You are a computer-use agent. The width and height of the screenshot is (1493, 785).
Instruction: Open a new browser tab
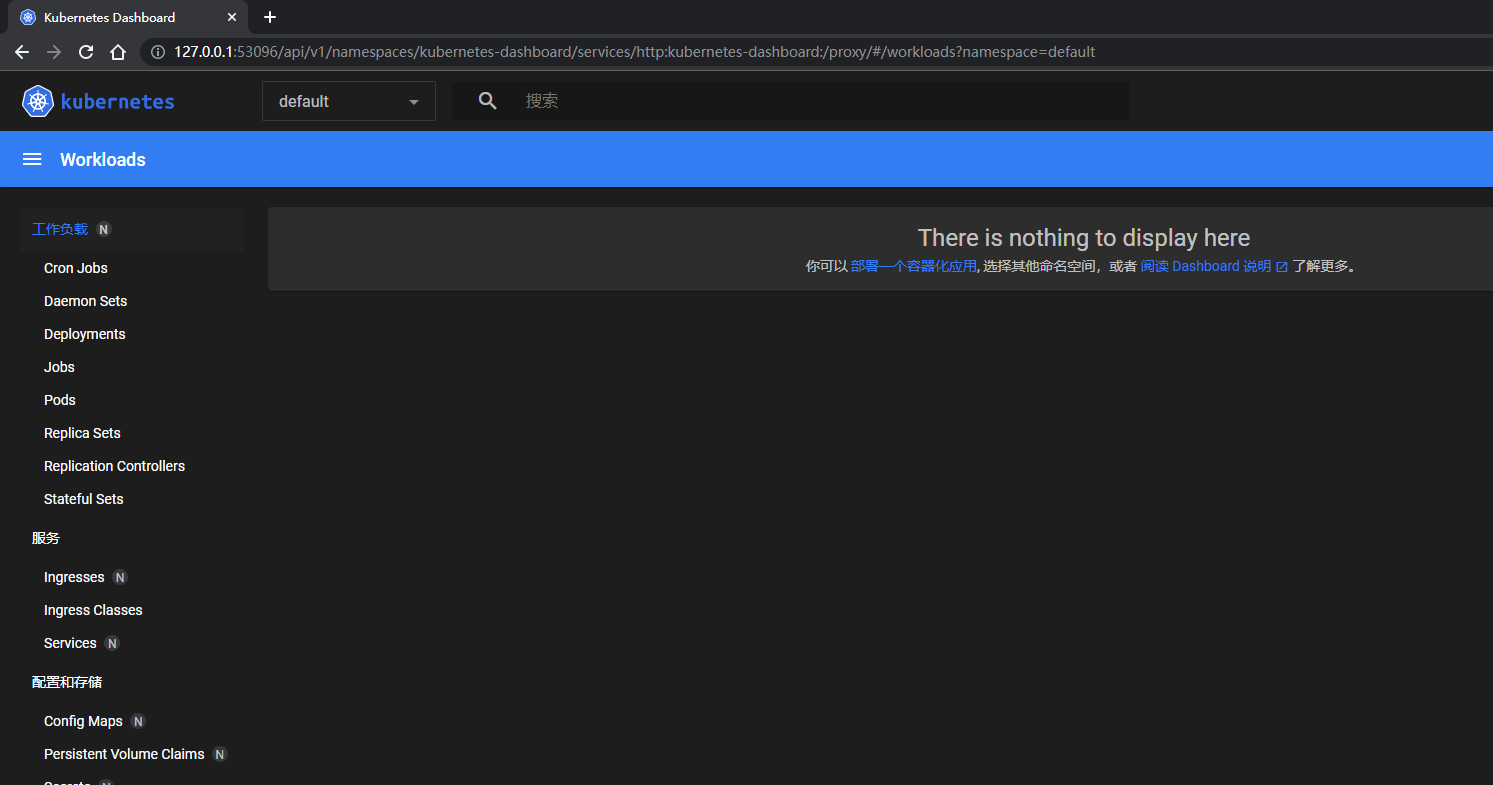(269, 17)
